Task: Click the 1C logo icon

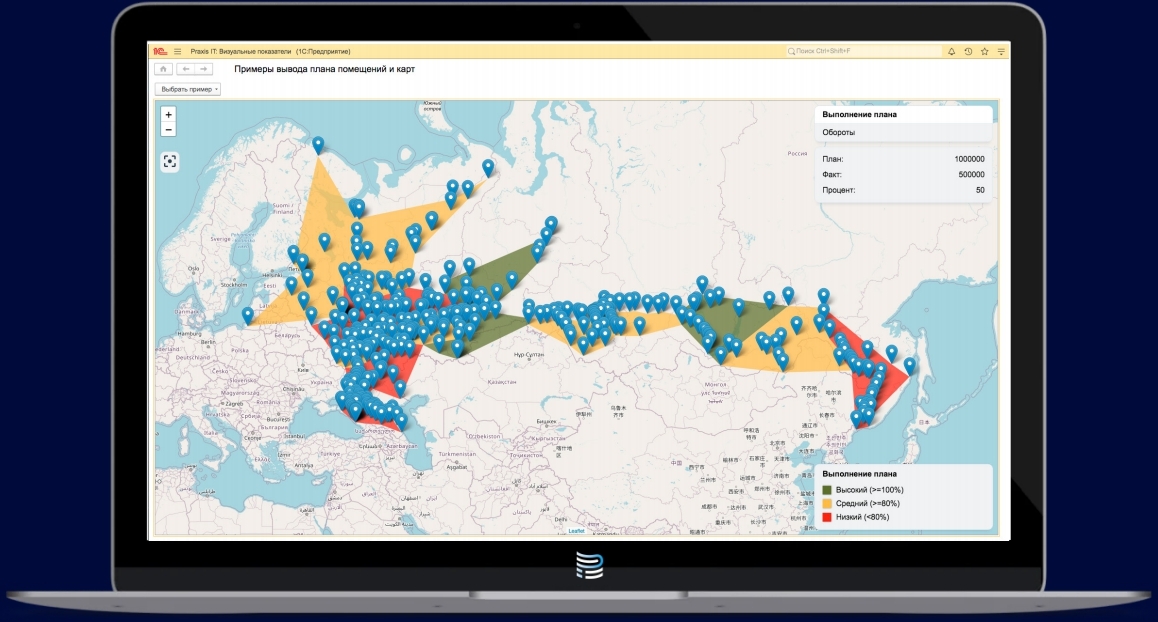Action: pos(160,52)
